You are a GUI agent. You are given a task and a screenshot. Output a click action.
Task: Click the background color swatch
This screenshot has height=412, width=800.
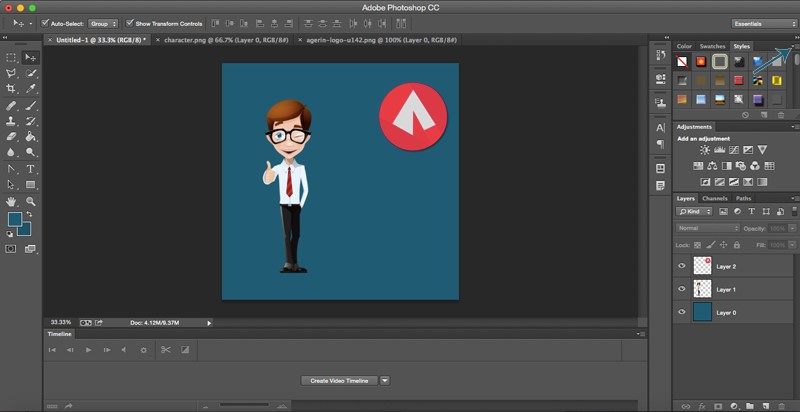coord(26,231)
